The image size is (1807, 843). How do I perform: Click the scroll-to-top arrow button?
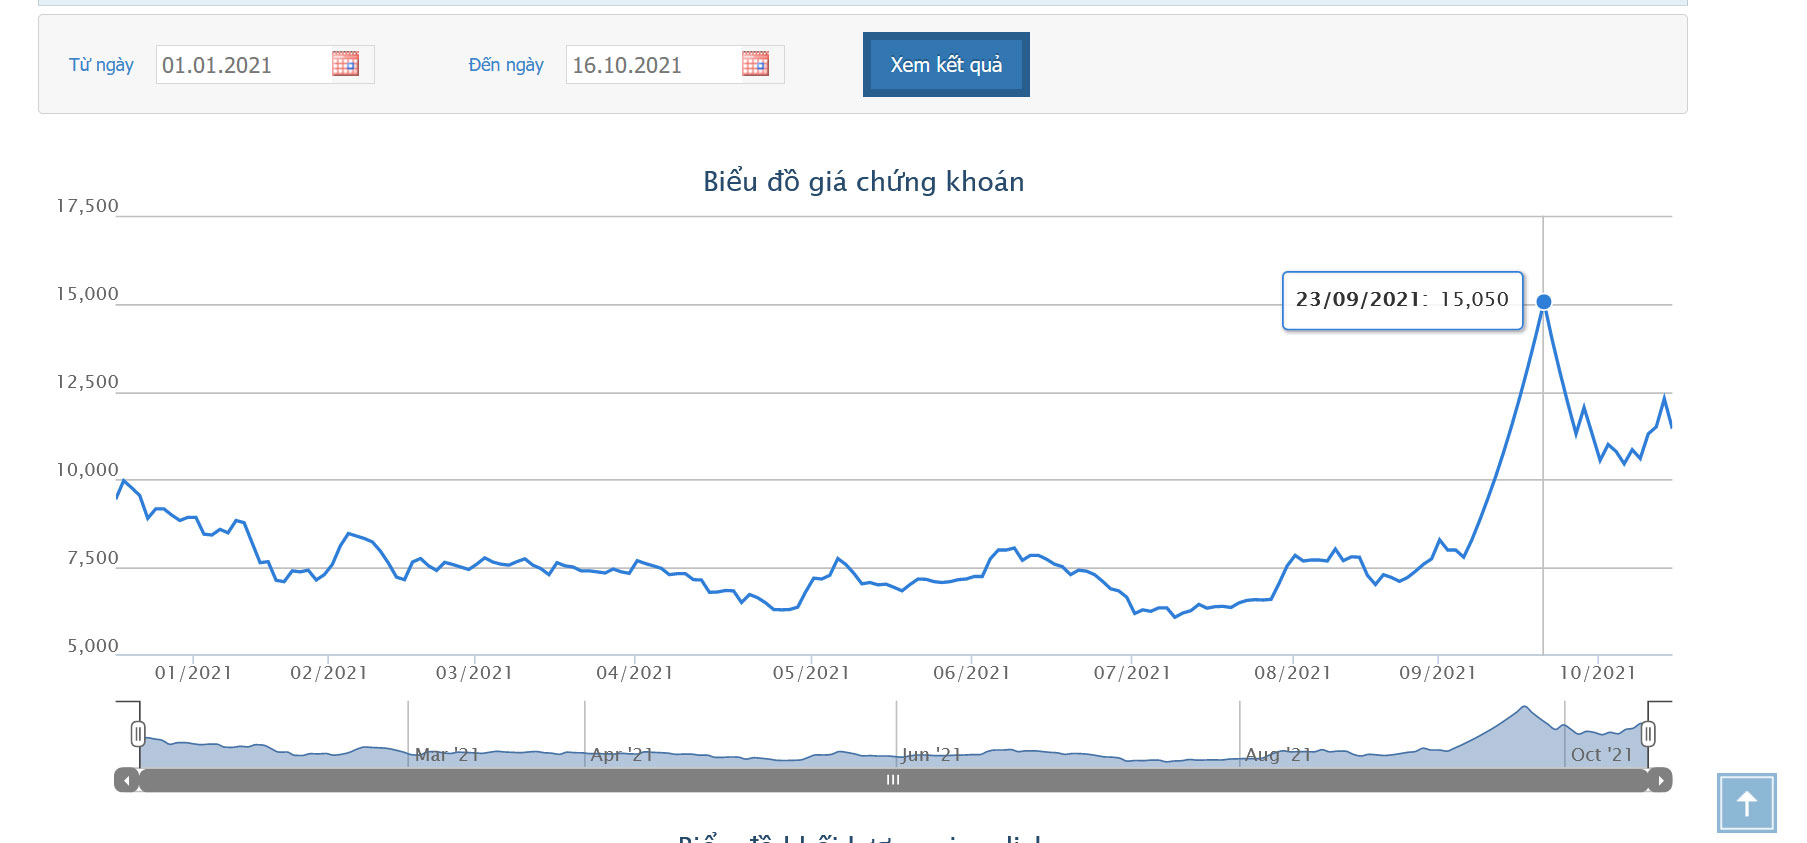point(1746,803)
